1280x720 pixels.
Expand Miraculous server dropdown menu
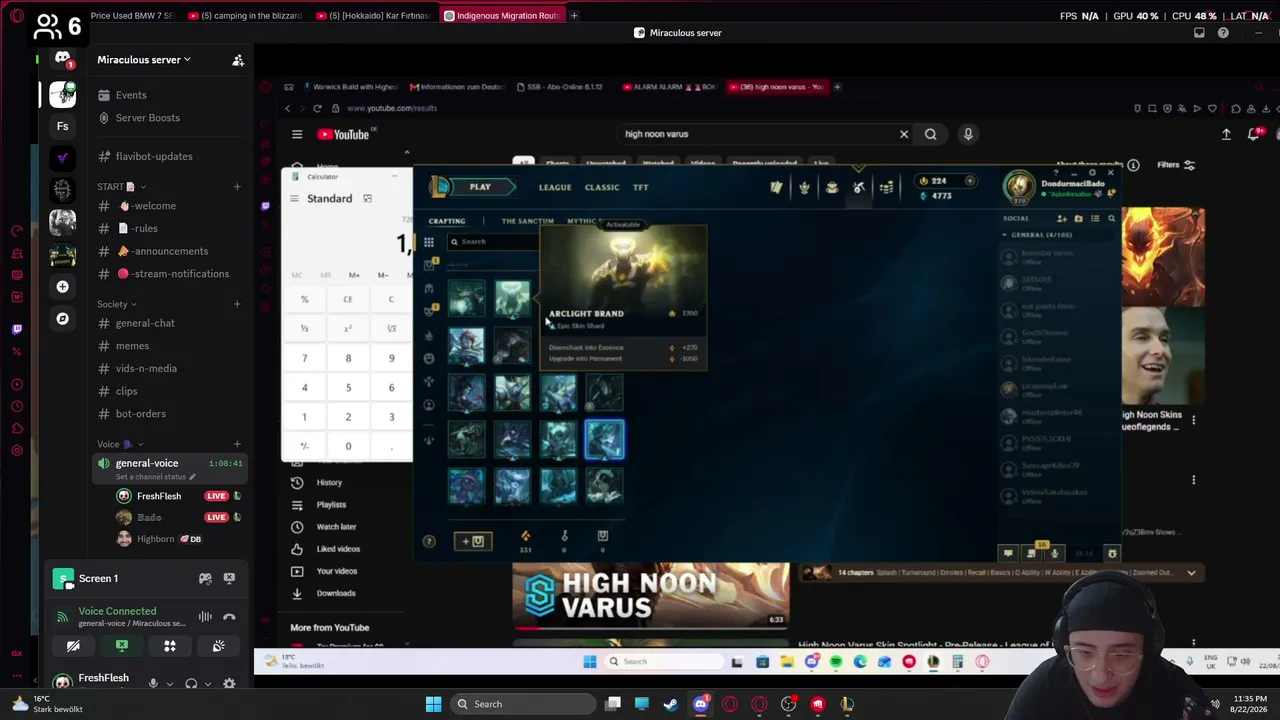144,60
